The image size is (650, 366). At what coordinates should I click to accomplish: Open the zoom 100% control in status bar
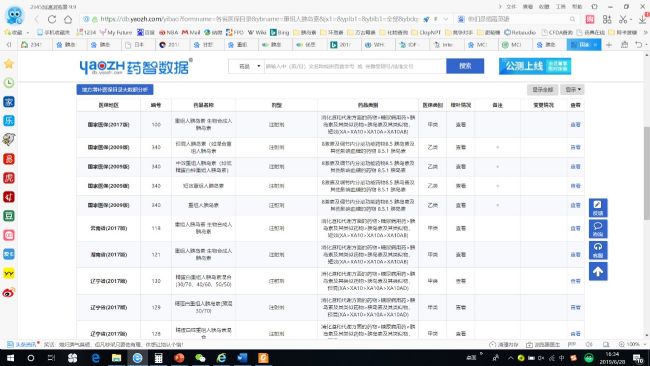pos(630,344)
